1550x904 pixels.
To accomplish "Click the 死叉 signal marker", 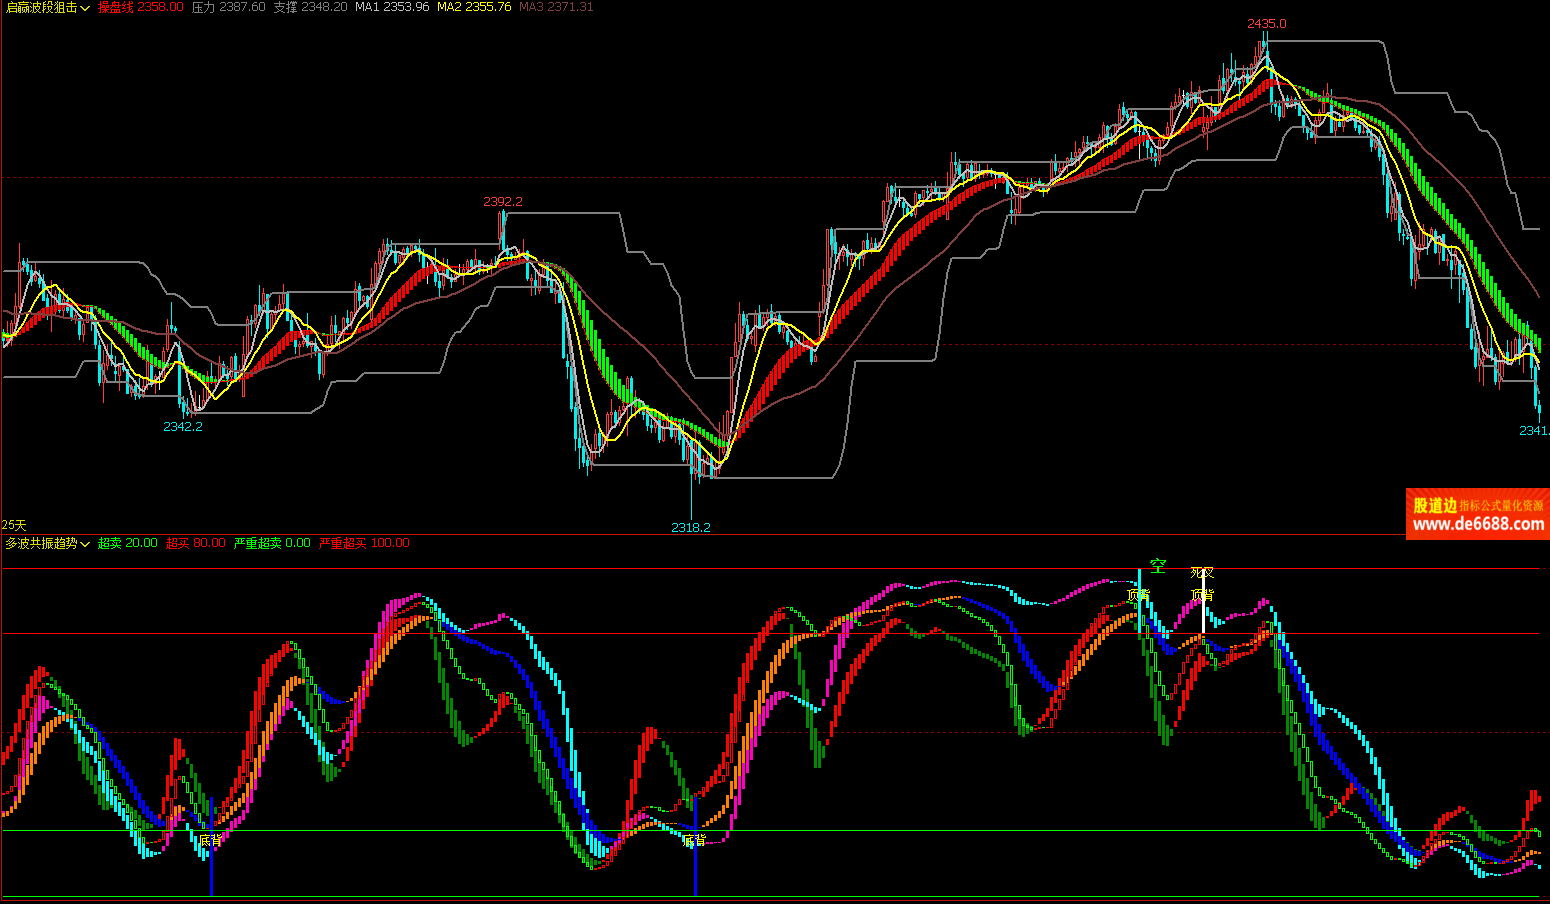I will pos(1202,573).
